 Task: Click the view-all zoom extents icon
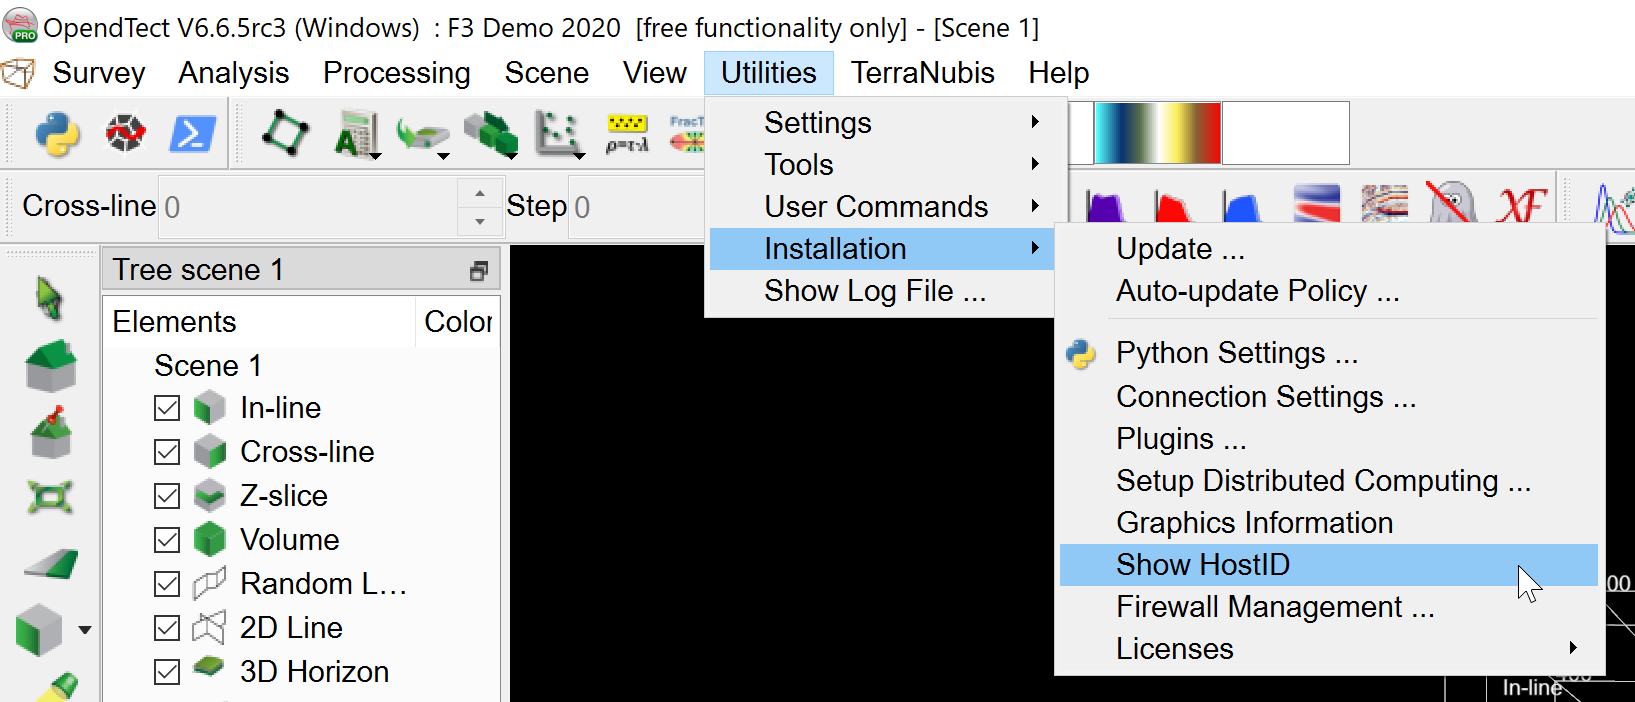[50, 497]
